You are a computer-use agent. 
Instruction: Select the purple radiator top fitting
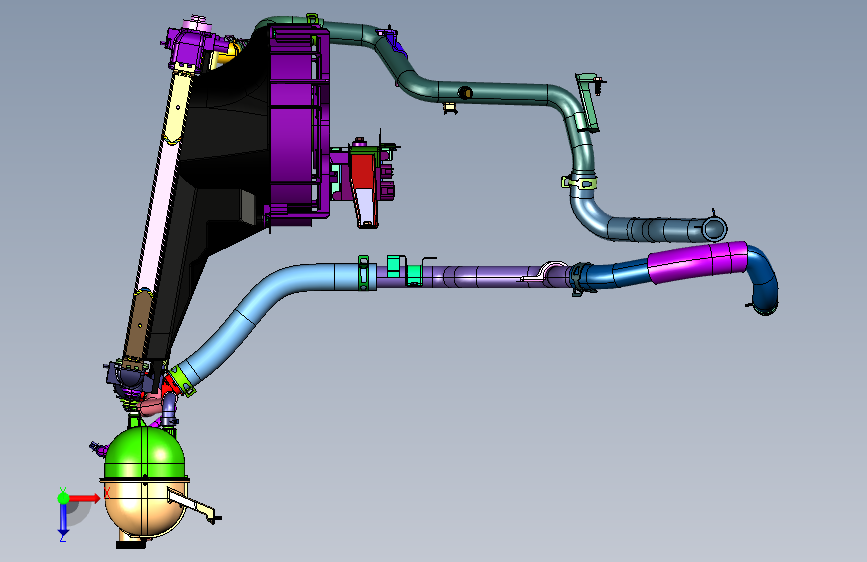188,47
